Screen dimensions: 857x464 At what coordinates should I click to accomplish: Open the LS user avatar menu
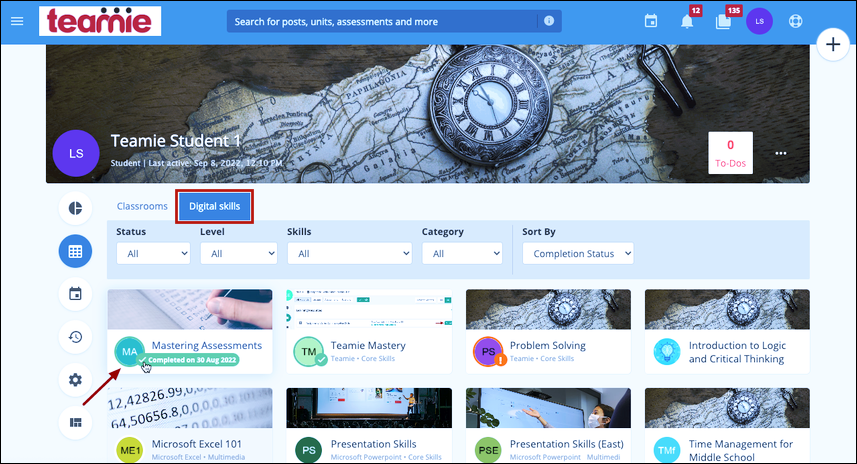(759, 21)
